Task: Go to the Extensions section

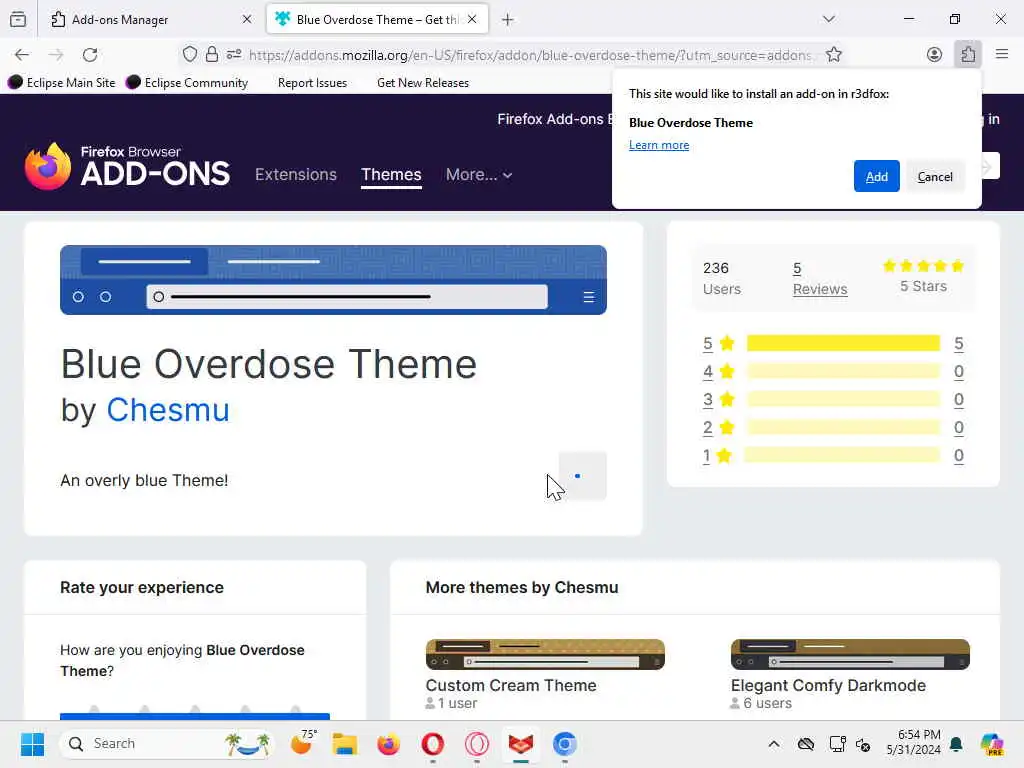Action: (x=296, y=174)
